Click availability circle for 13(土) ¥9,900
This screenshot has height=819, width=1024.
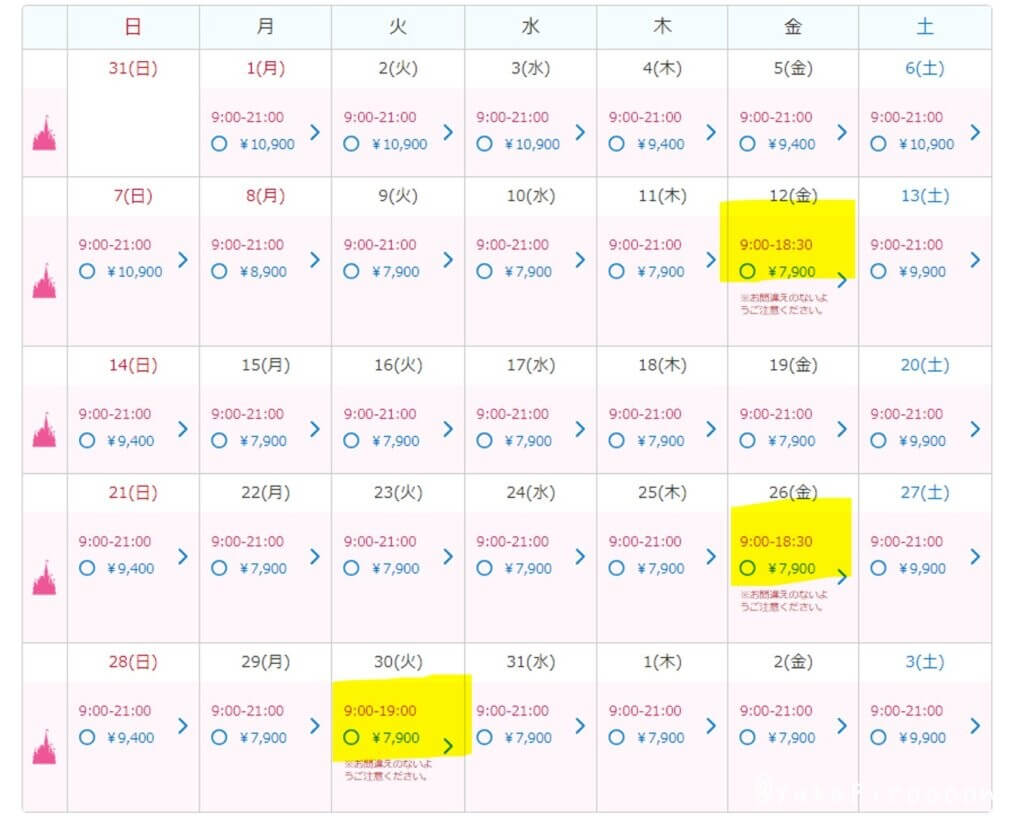pyautogui.click(x=878, y=271)
